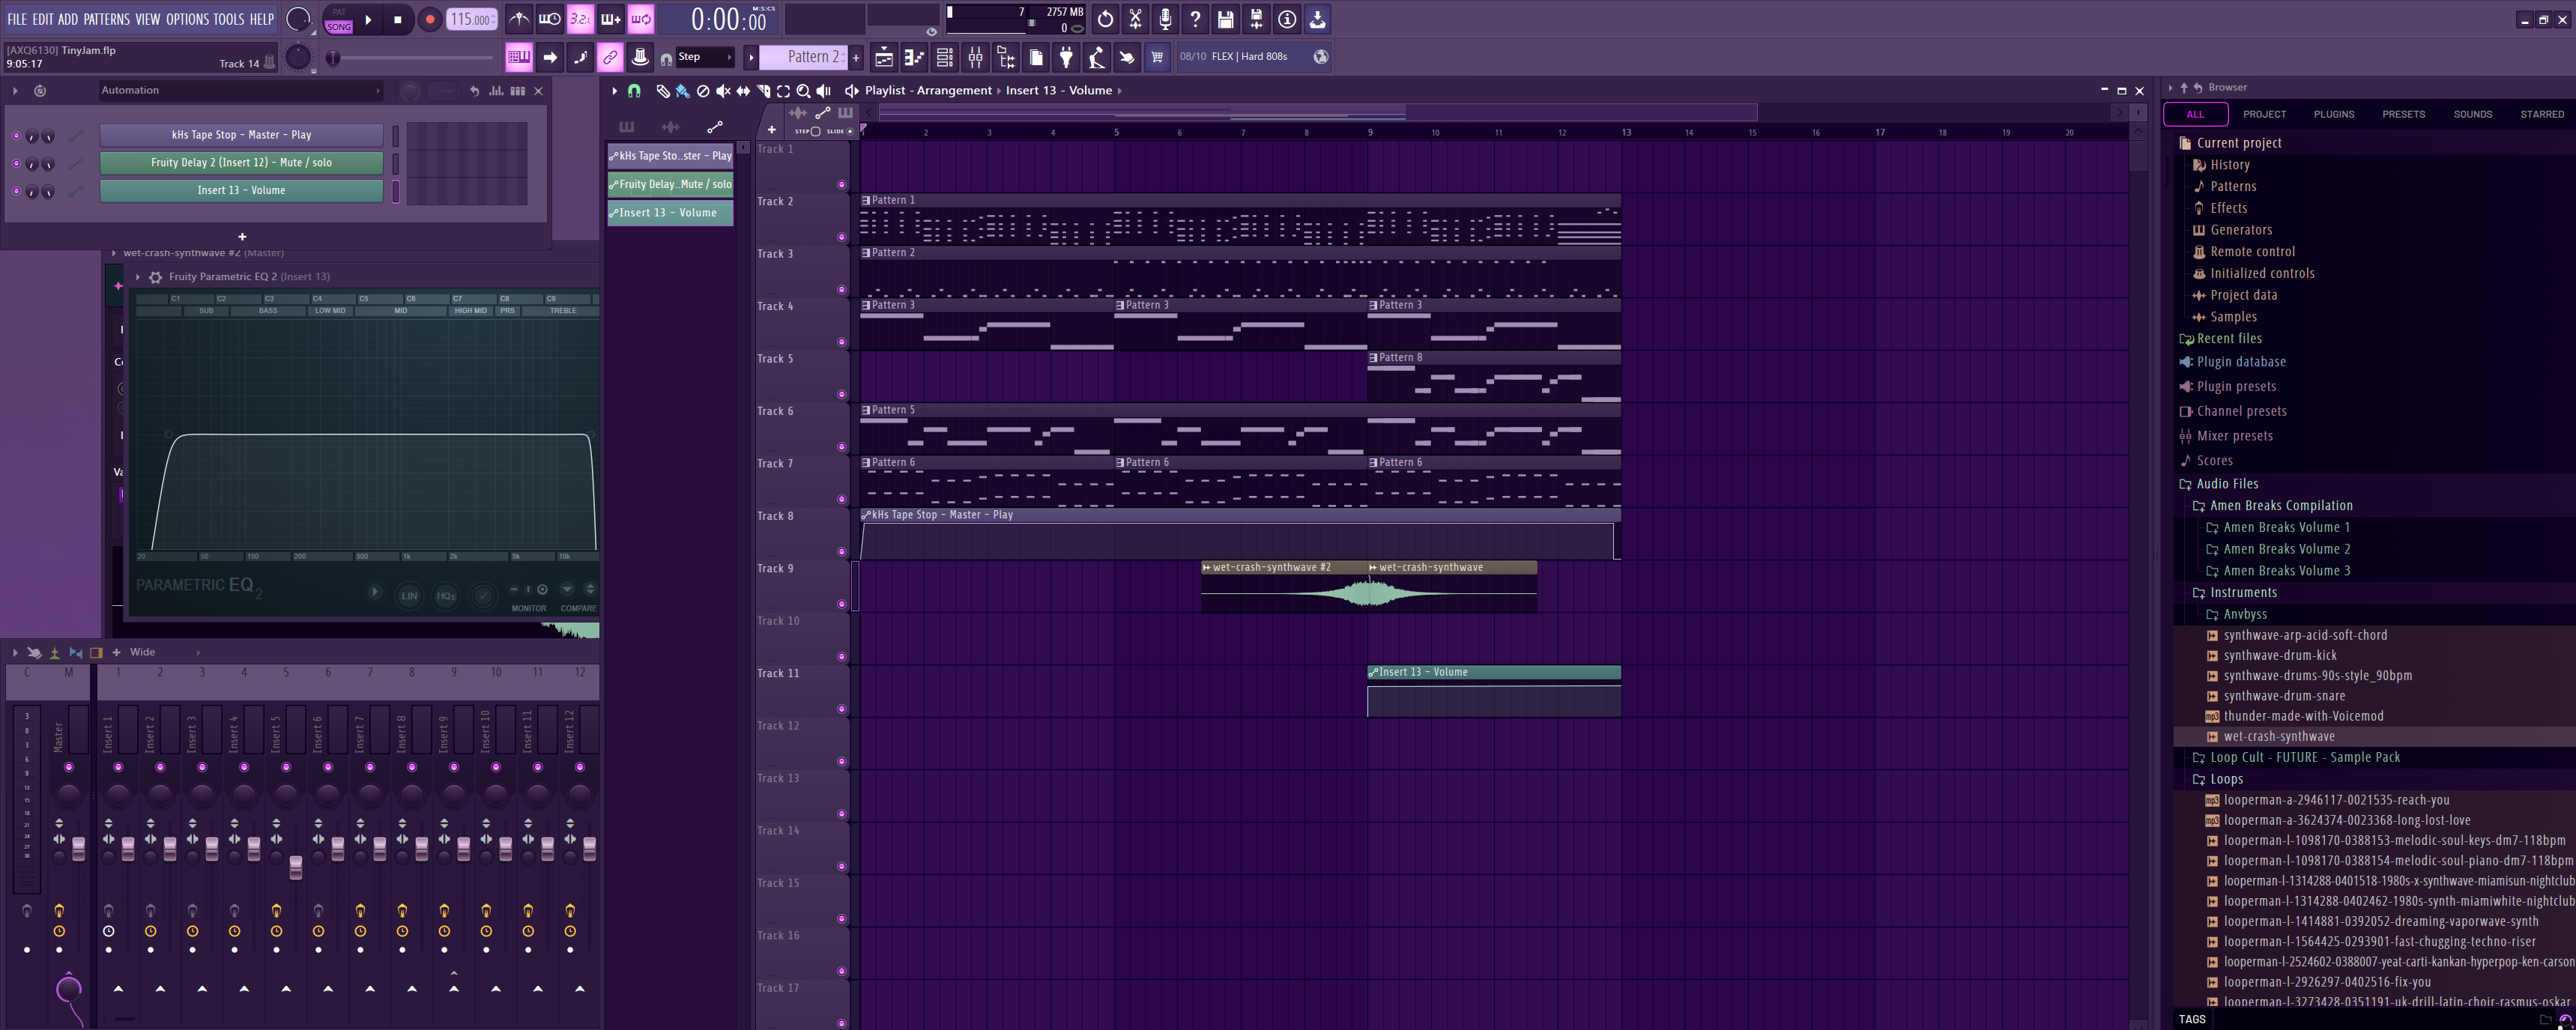This screenshot has height=1030, width=2576.
Task: Open the Step snap dropdown
Action: [x=704, y=57]
